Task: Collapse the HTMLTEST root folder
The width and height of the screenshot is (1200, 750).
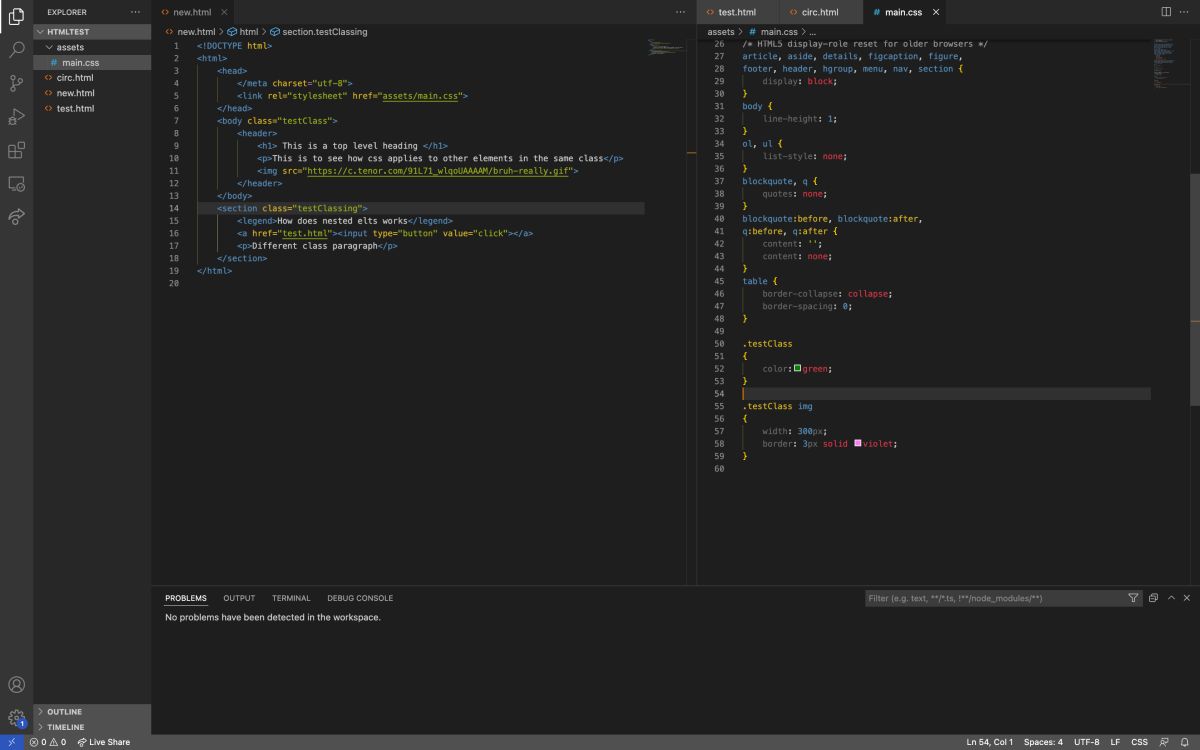Action: coord(92,32)
